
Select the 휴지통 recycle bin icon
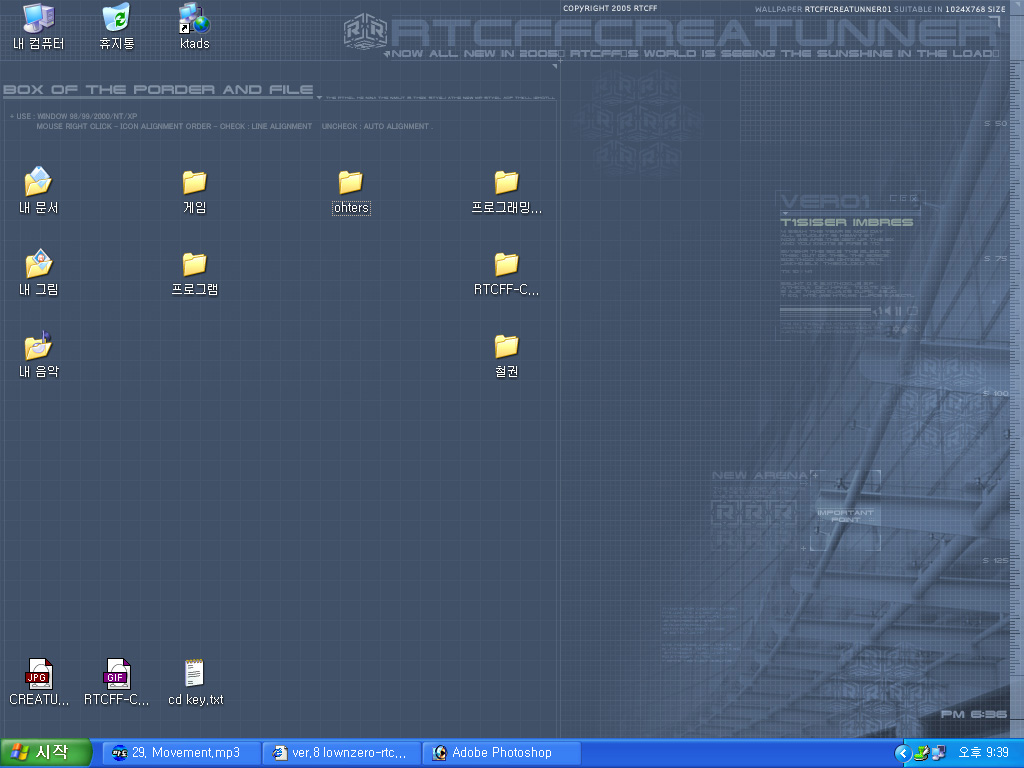(116, 18)
